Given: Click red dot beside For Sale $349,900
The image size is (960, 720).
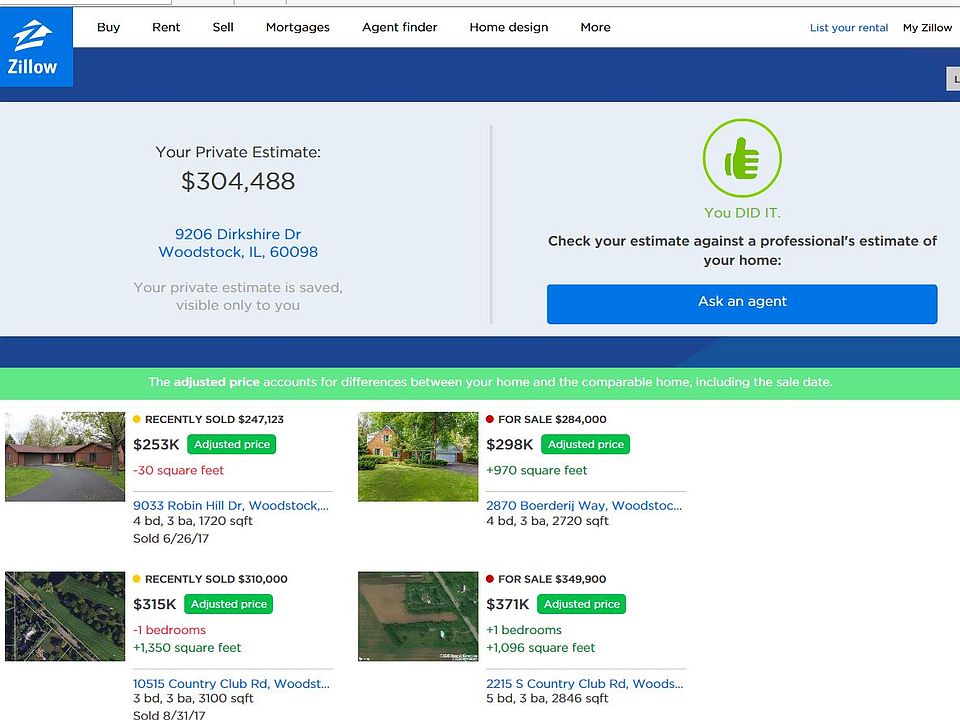Looking at the screenshot, I should pyautogui.click(x=490, y=579).
